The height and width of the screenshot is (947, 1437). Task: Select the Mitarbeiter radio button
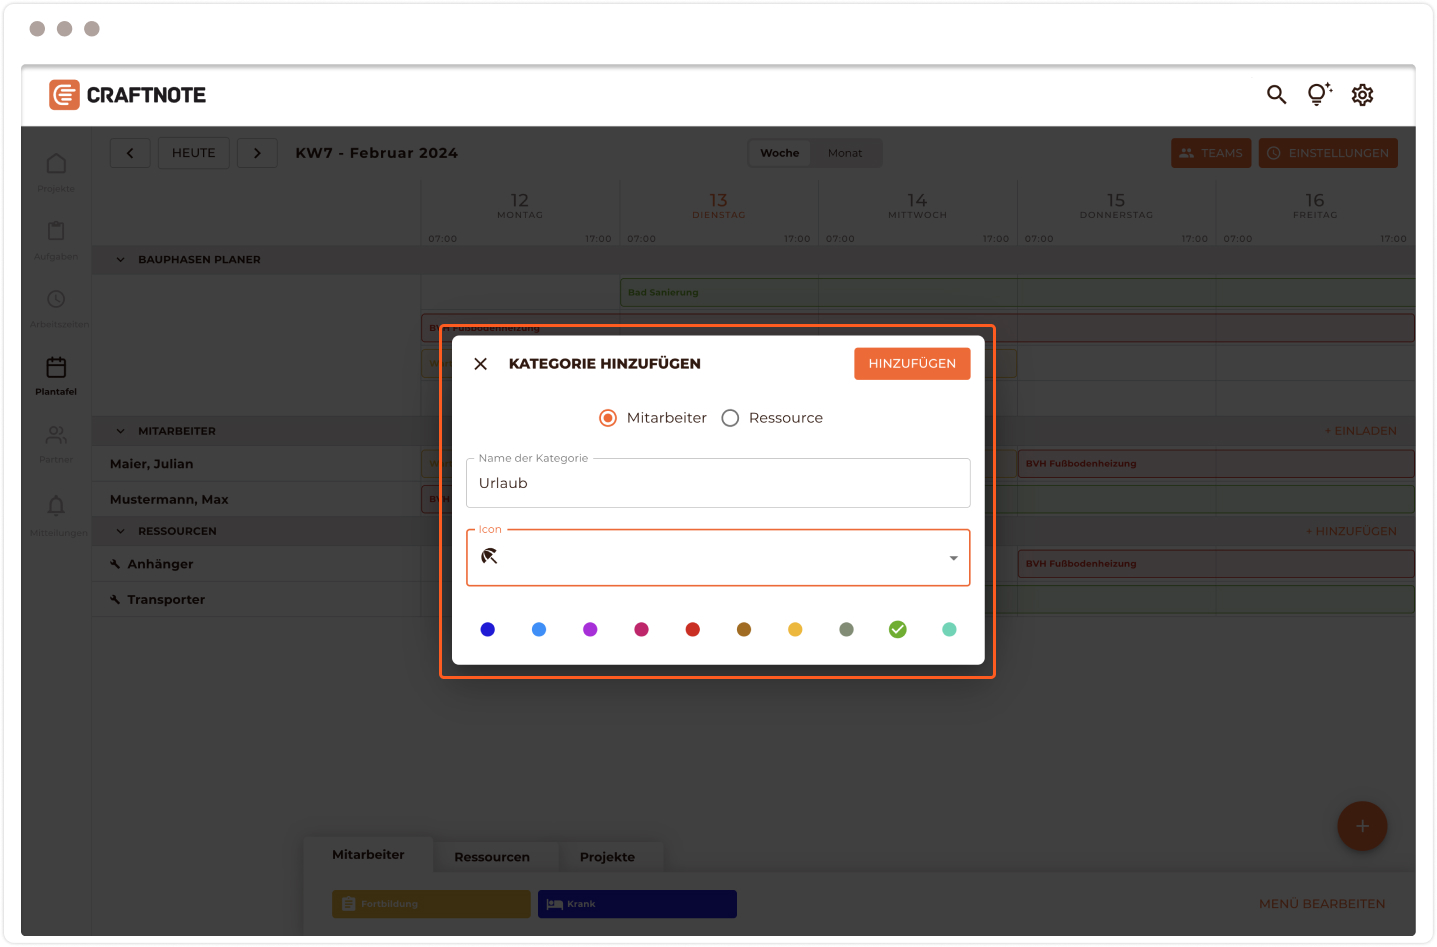point(608,418)
